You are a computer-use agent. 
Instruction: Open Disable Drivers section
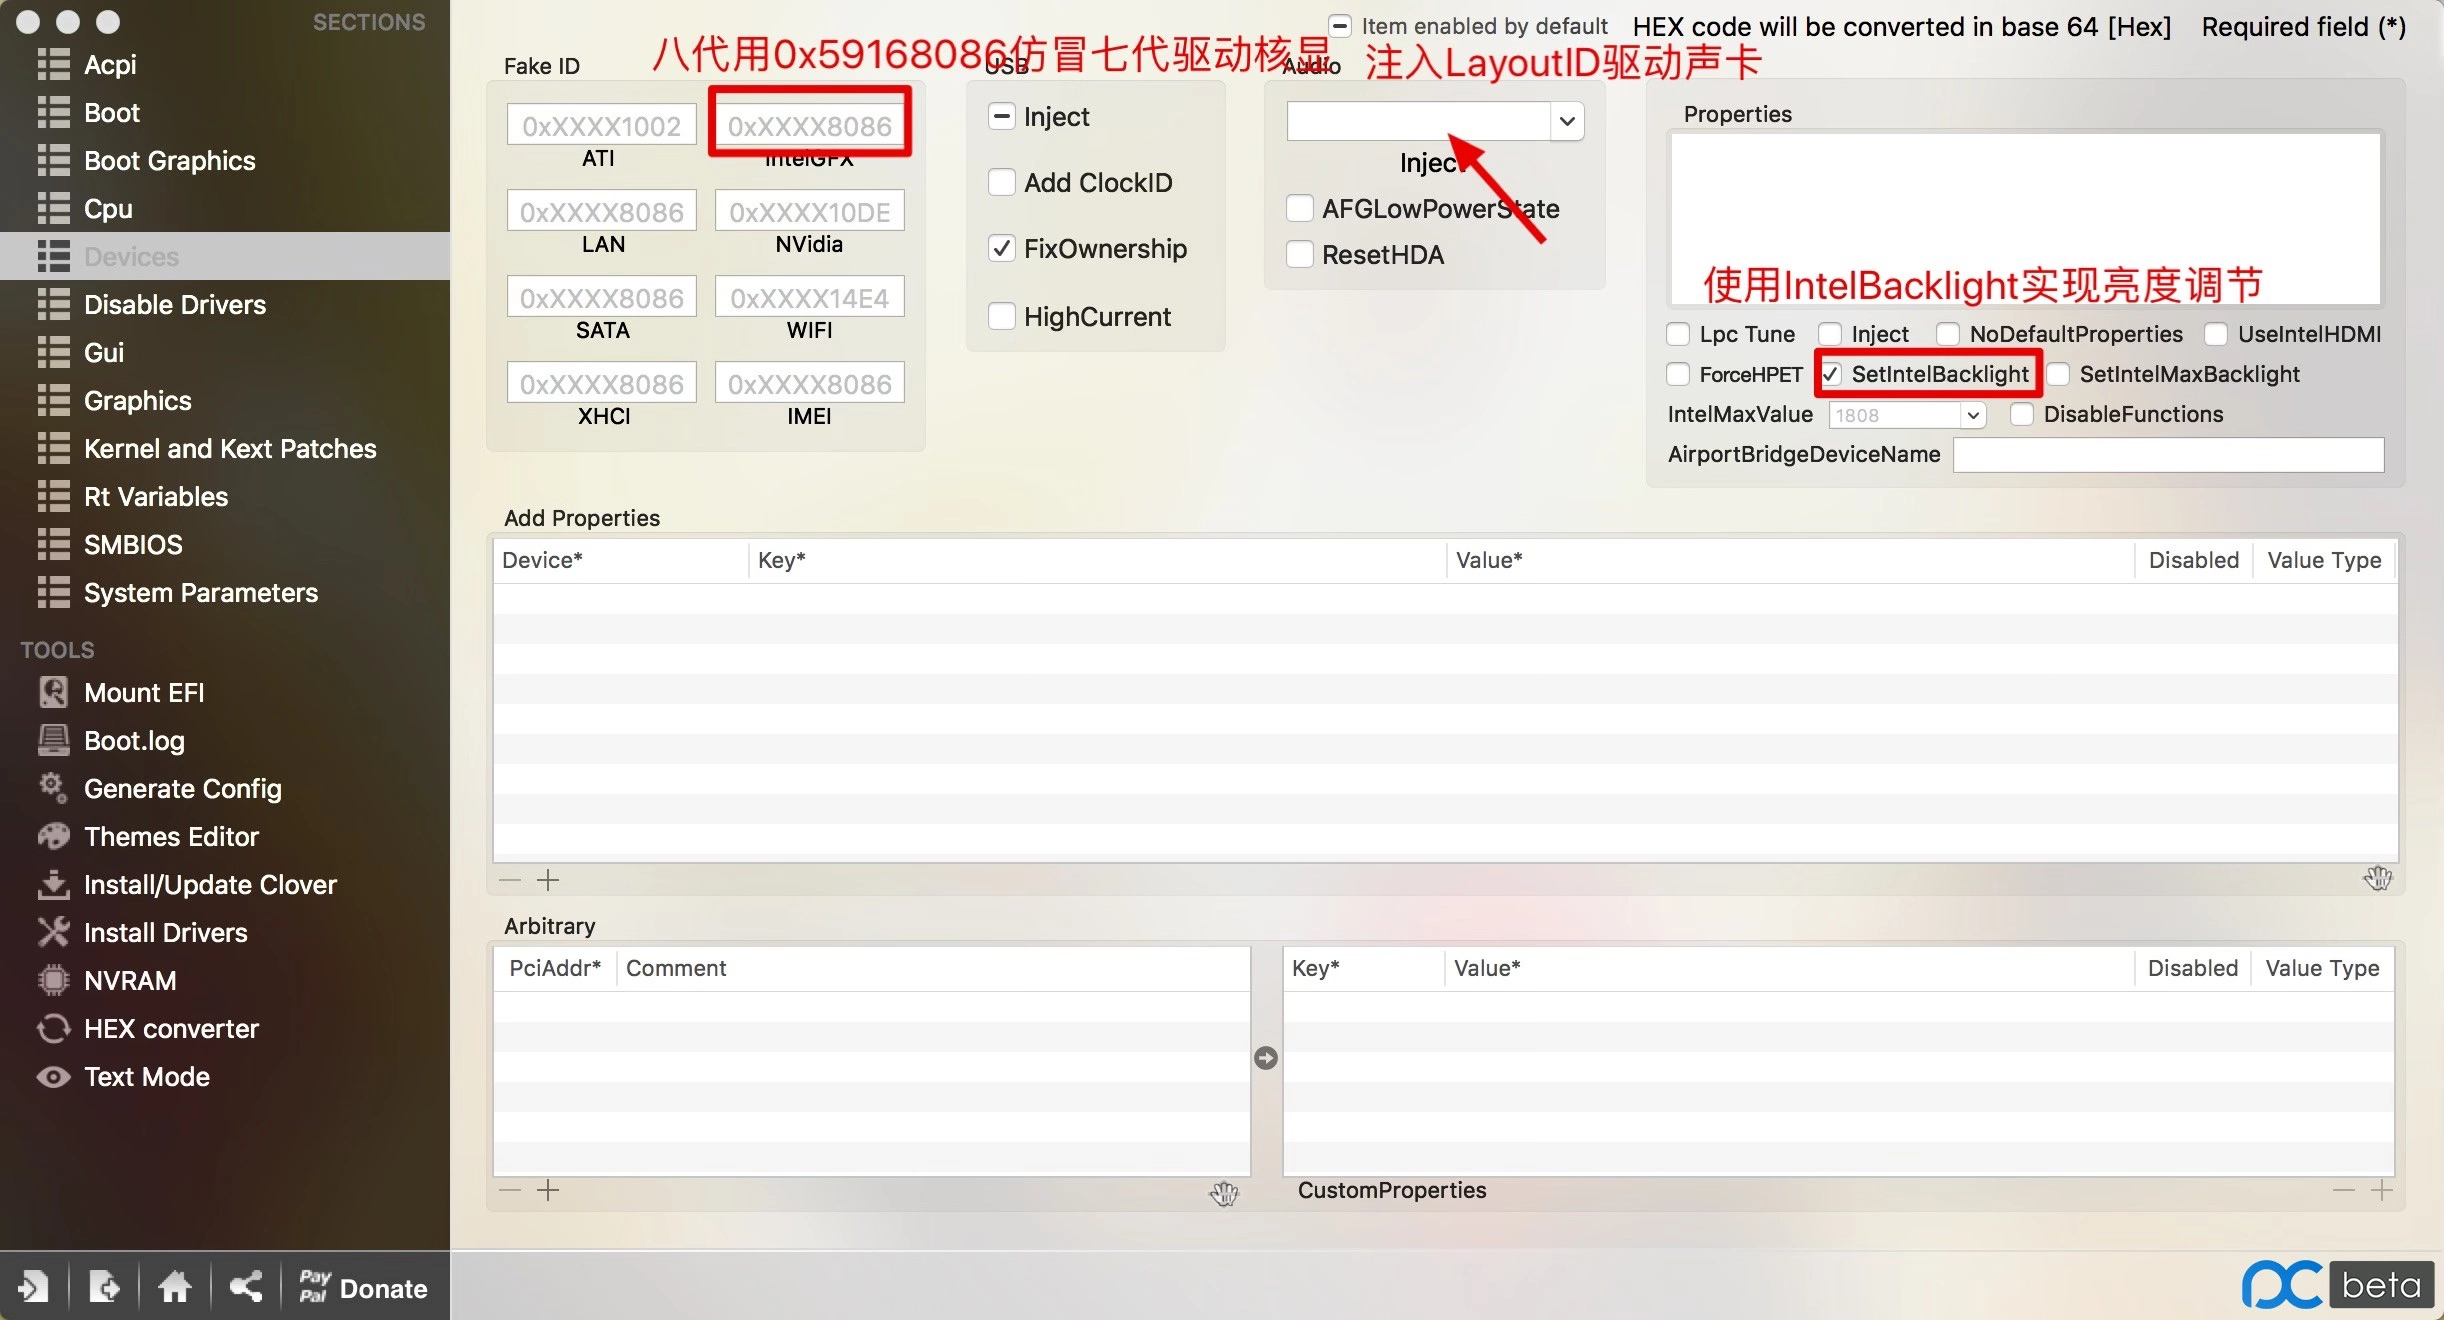click(x=175, y=304)
